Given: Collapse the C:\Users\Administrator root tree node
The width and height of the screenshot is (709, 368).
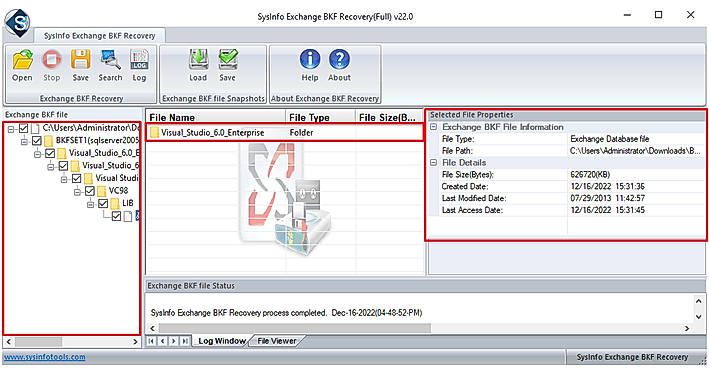Looking at the screenshot, I should [x=11, y=129].
